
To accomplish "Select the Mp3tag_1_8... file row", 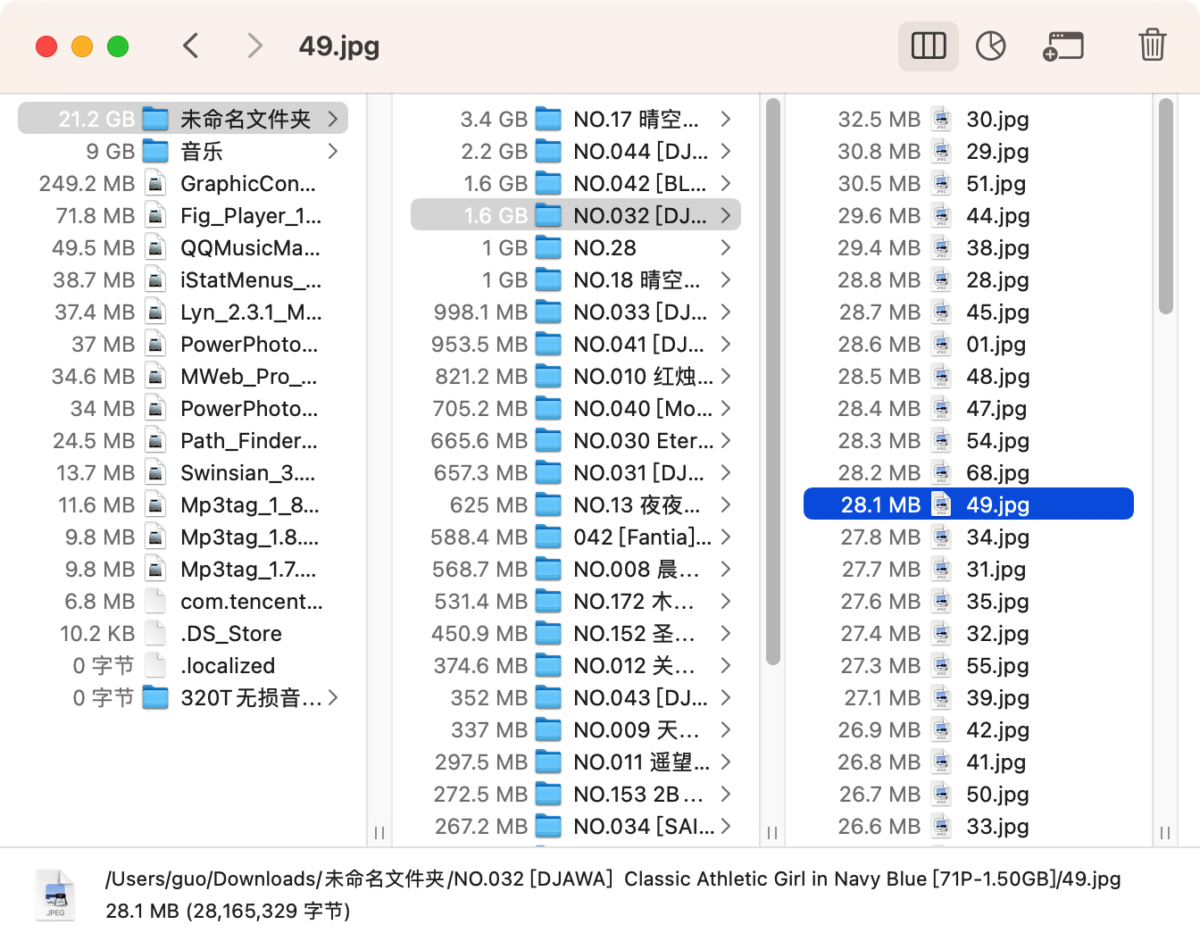I will pyautogui.click(x=183, y=504).
